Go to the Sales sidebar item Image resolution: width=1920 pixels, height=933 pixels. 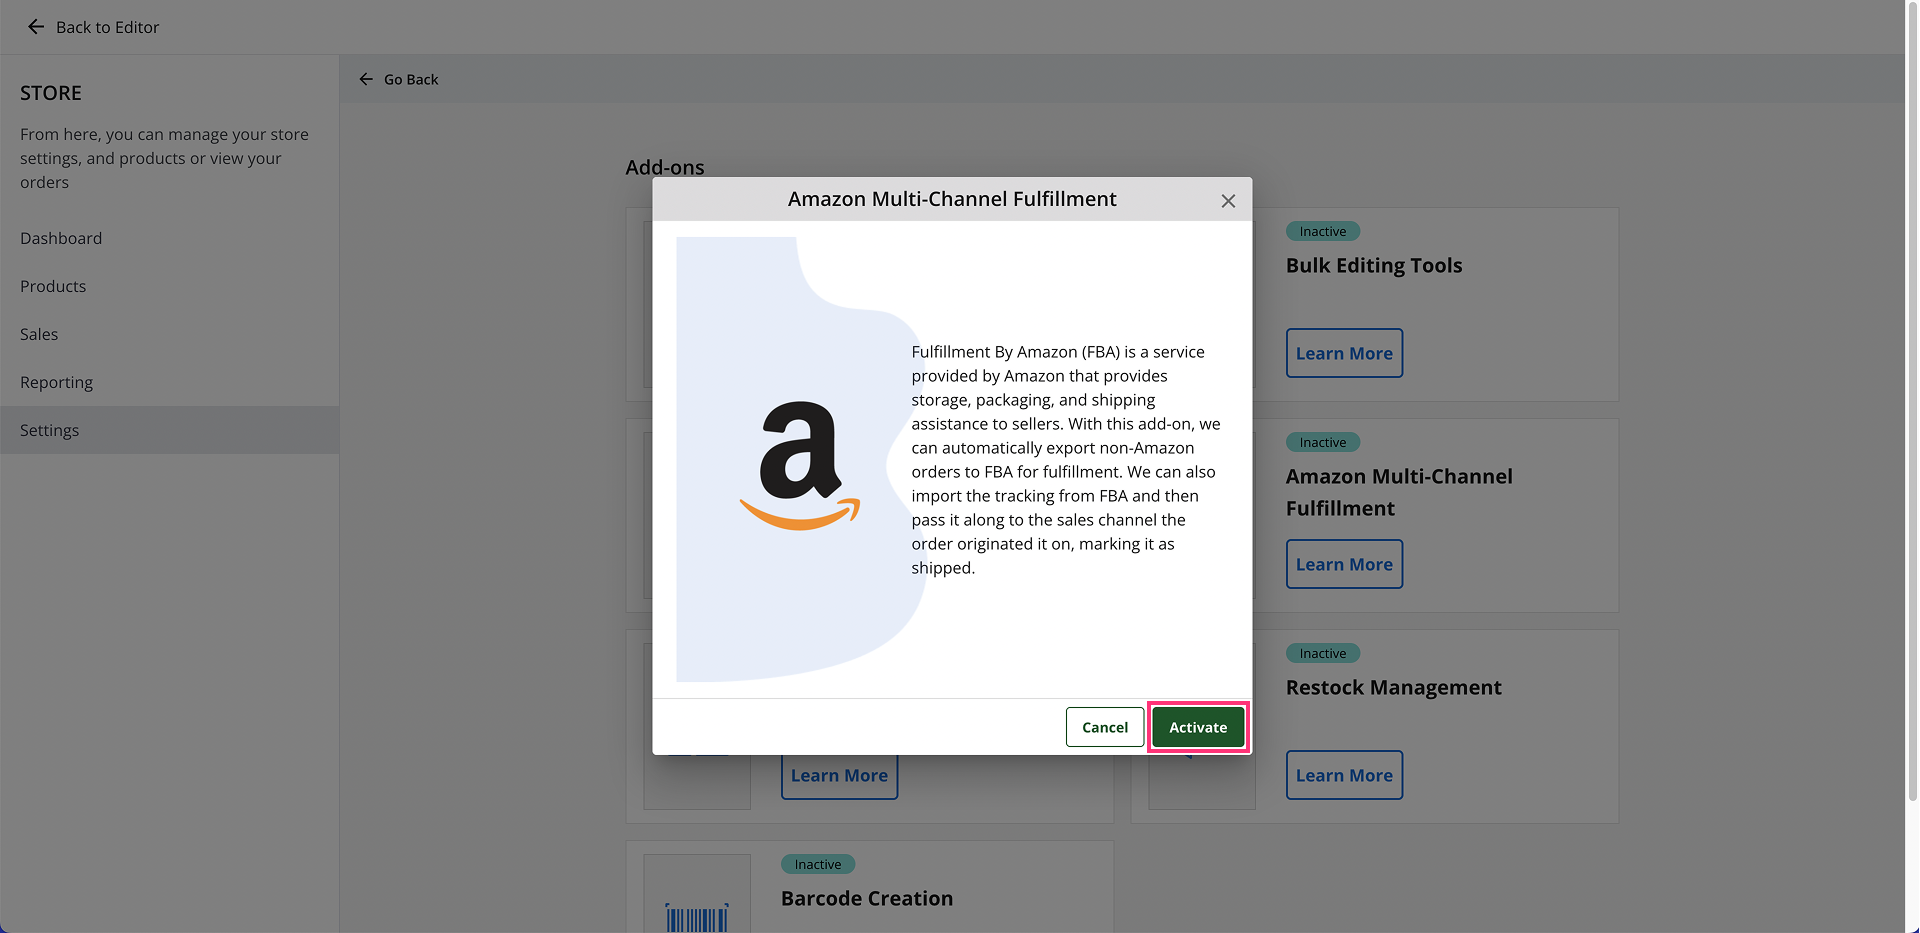click(169, 334)
